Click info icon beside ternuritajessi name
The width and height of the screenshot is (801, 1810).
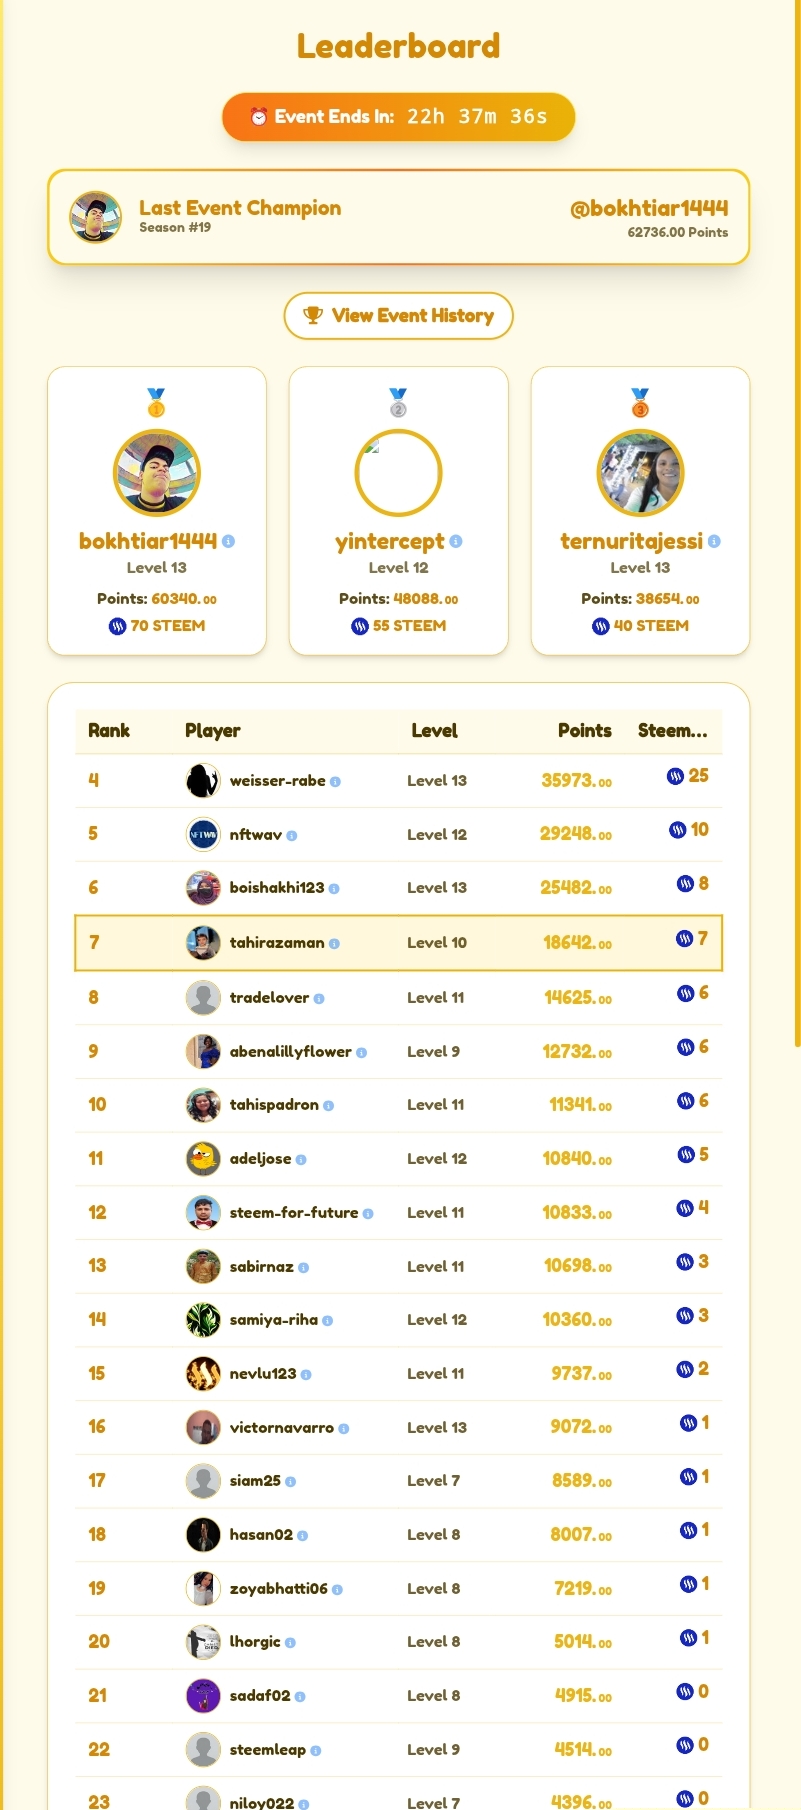pyautogui.click(x=714, y=541)
